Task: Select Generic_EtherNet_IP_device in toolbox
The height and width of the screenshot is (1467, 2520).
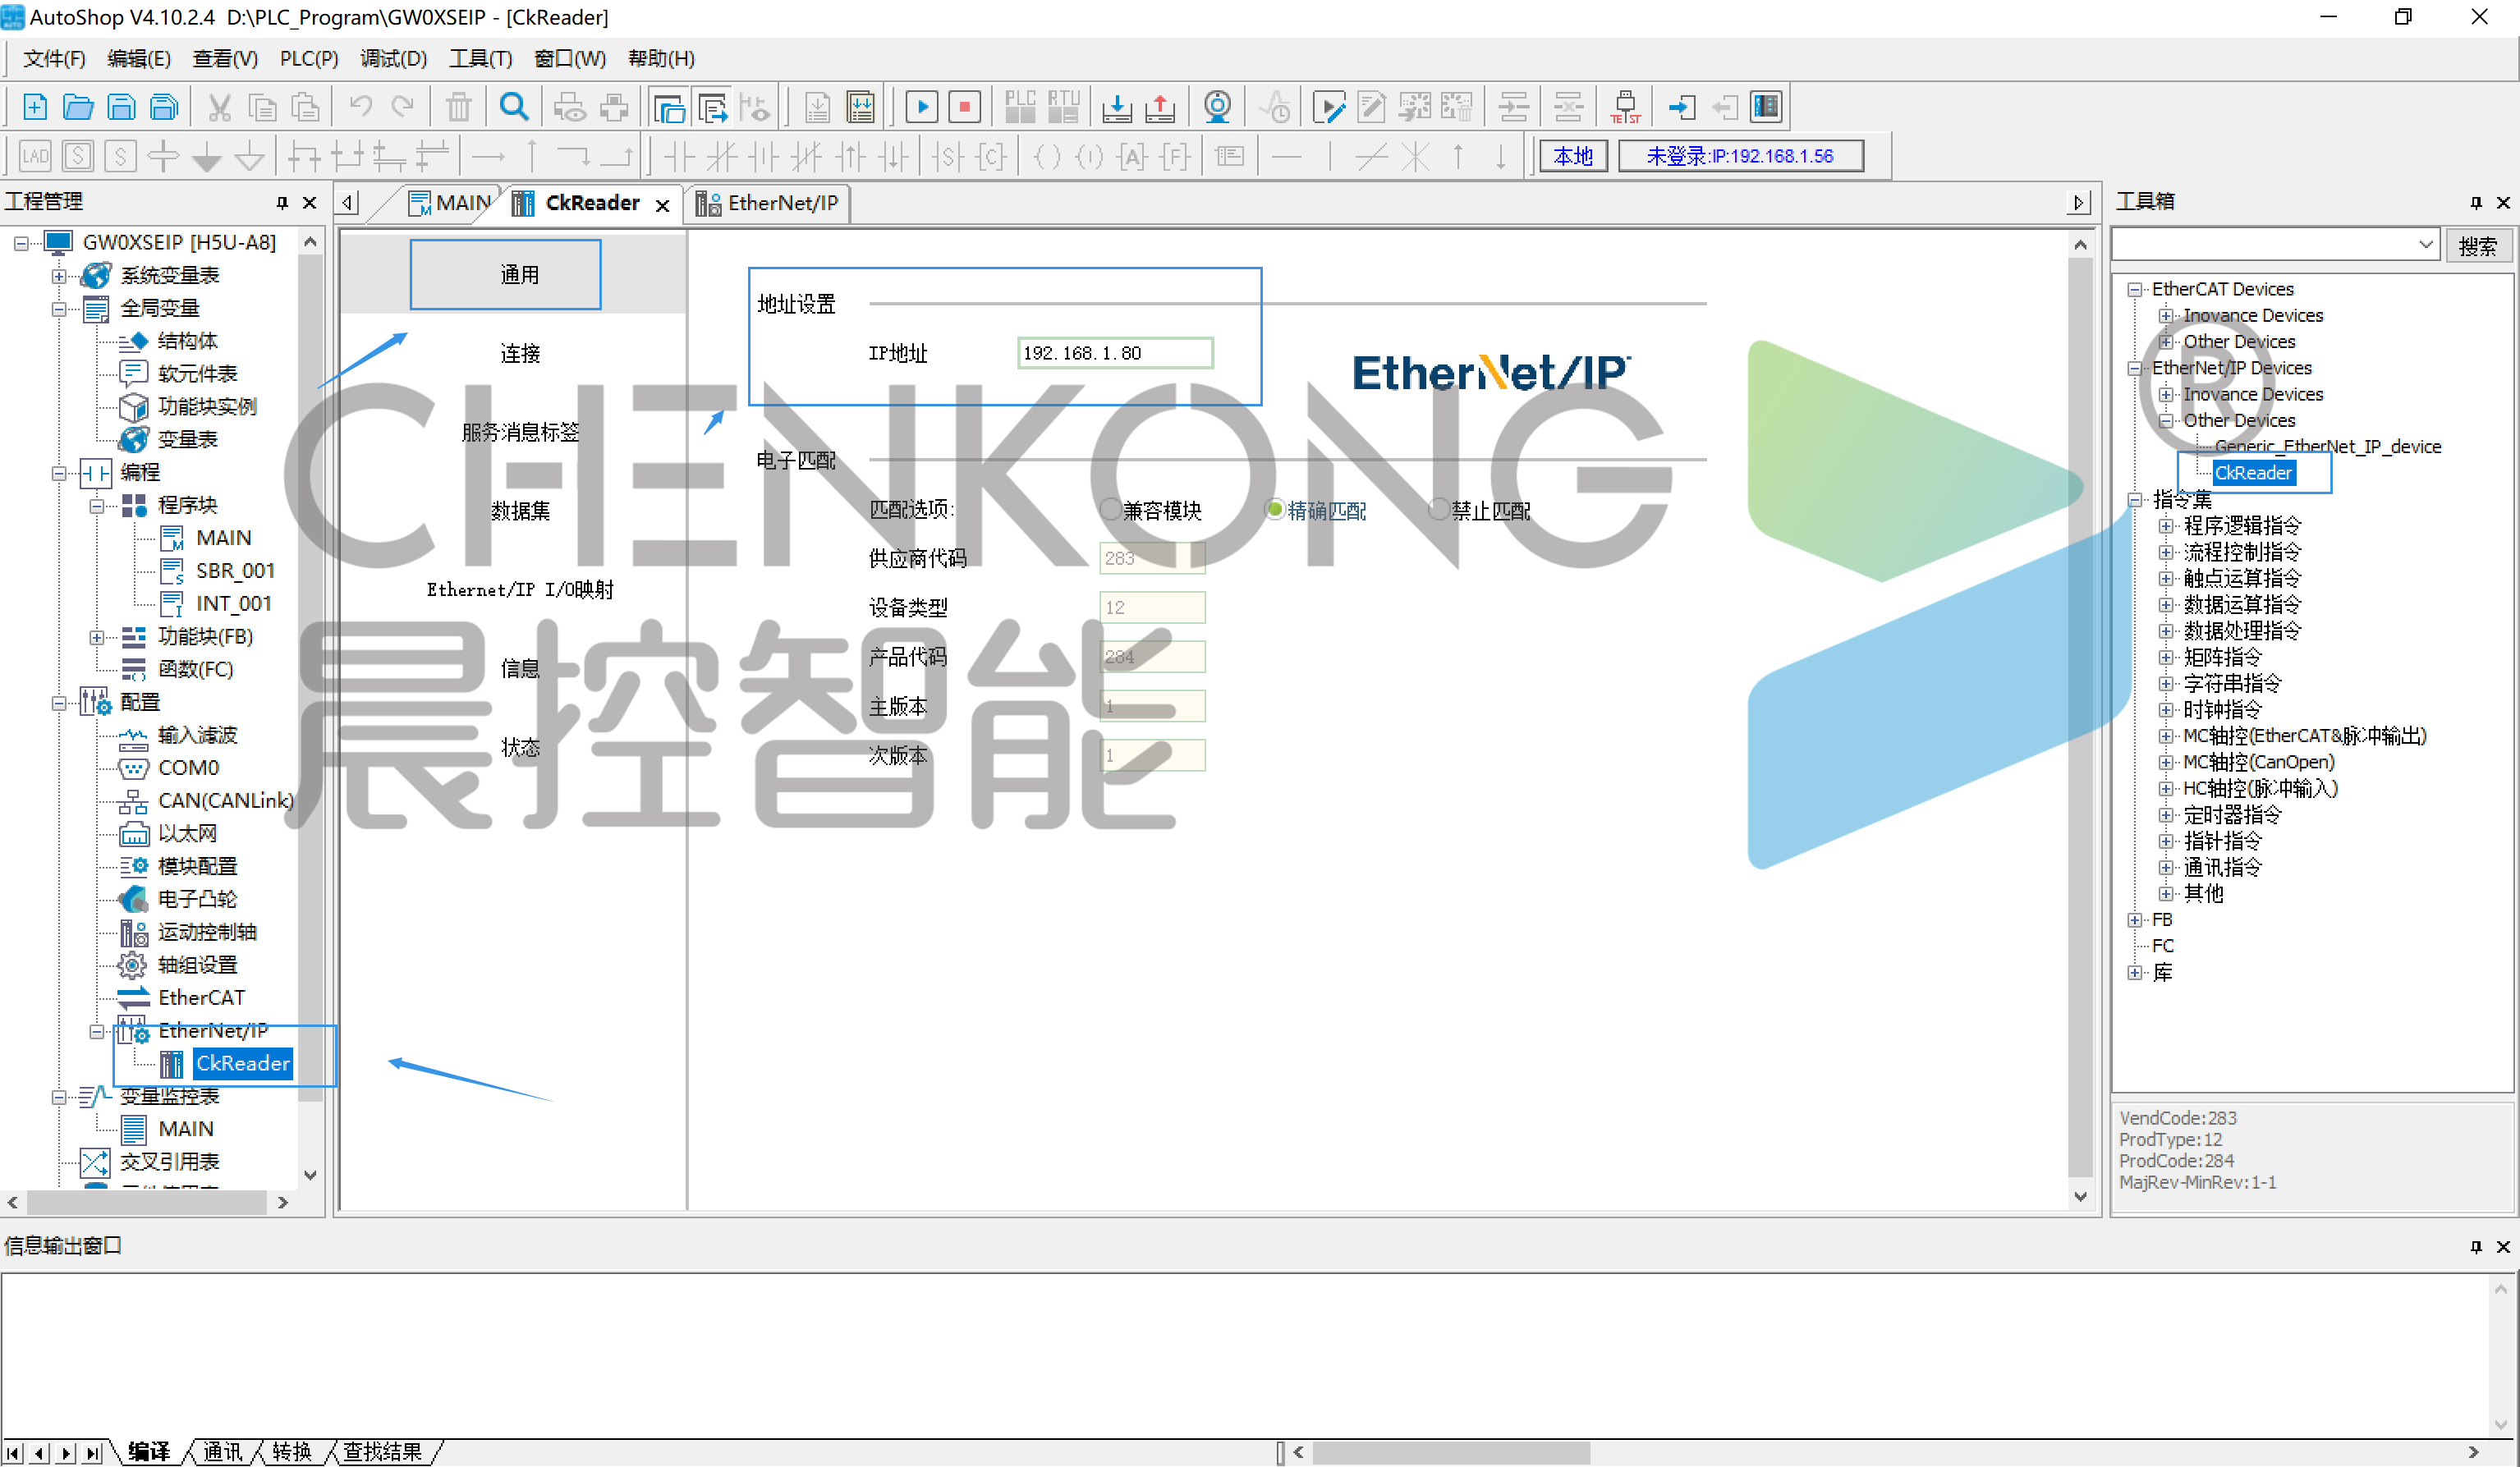Action: (2327, 447)
